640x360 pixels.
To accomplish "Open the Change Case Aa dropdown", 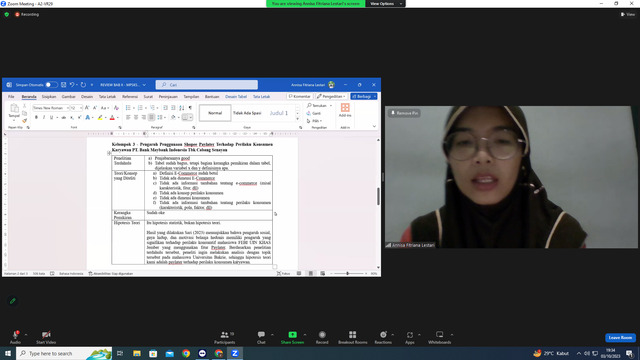I will click(104, 108).
